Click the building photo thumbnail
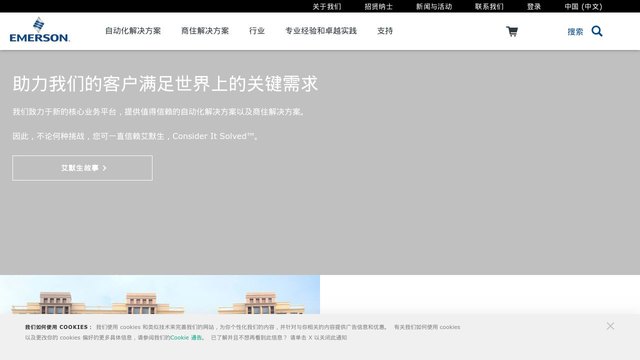 click(x=160, y=295)
